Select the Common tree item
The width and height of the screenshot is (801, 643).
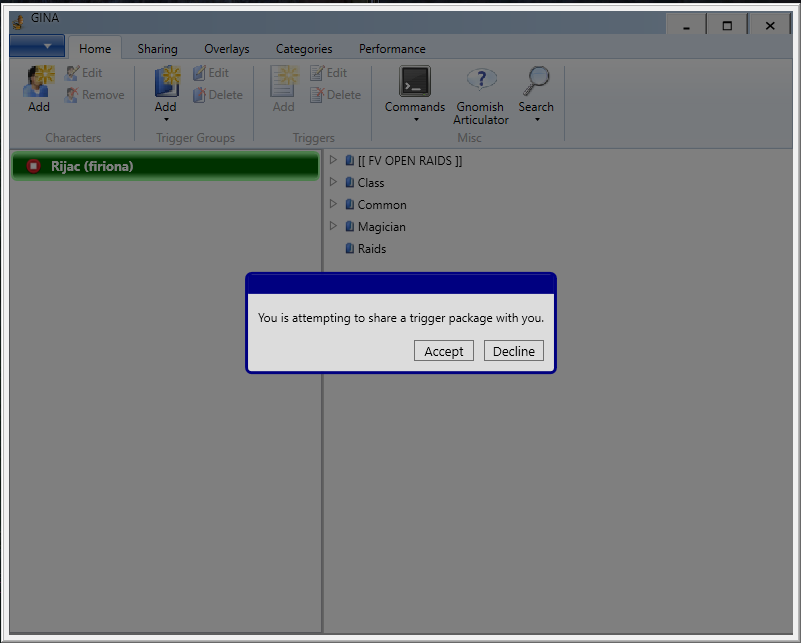382,205
